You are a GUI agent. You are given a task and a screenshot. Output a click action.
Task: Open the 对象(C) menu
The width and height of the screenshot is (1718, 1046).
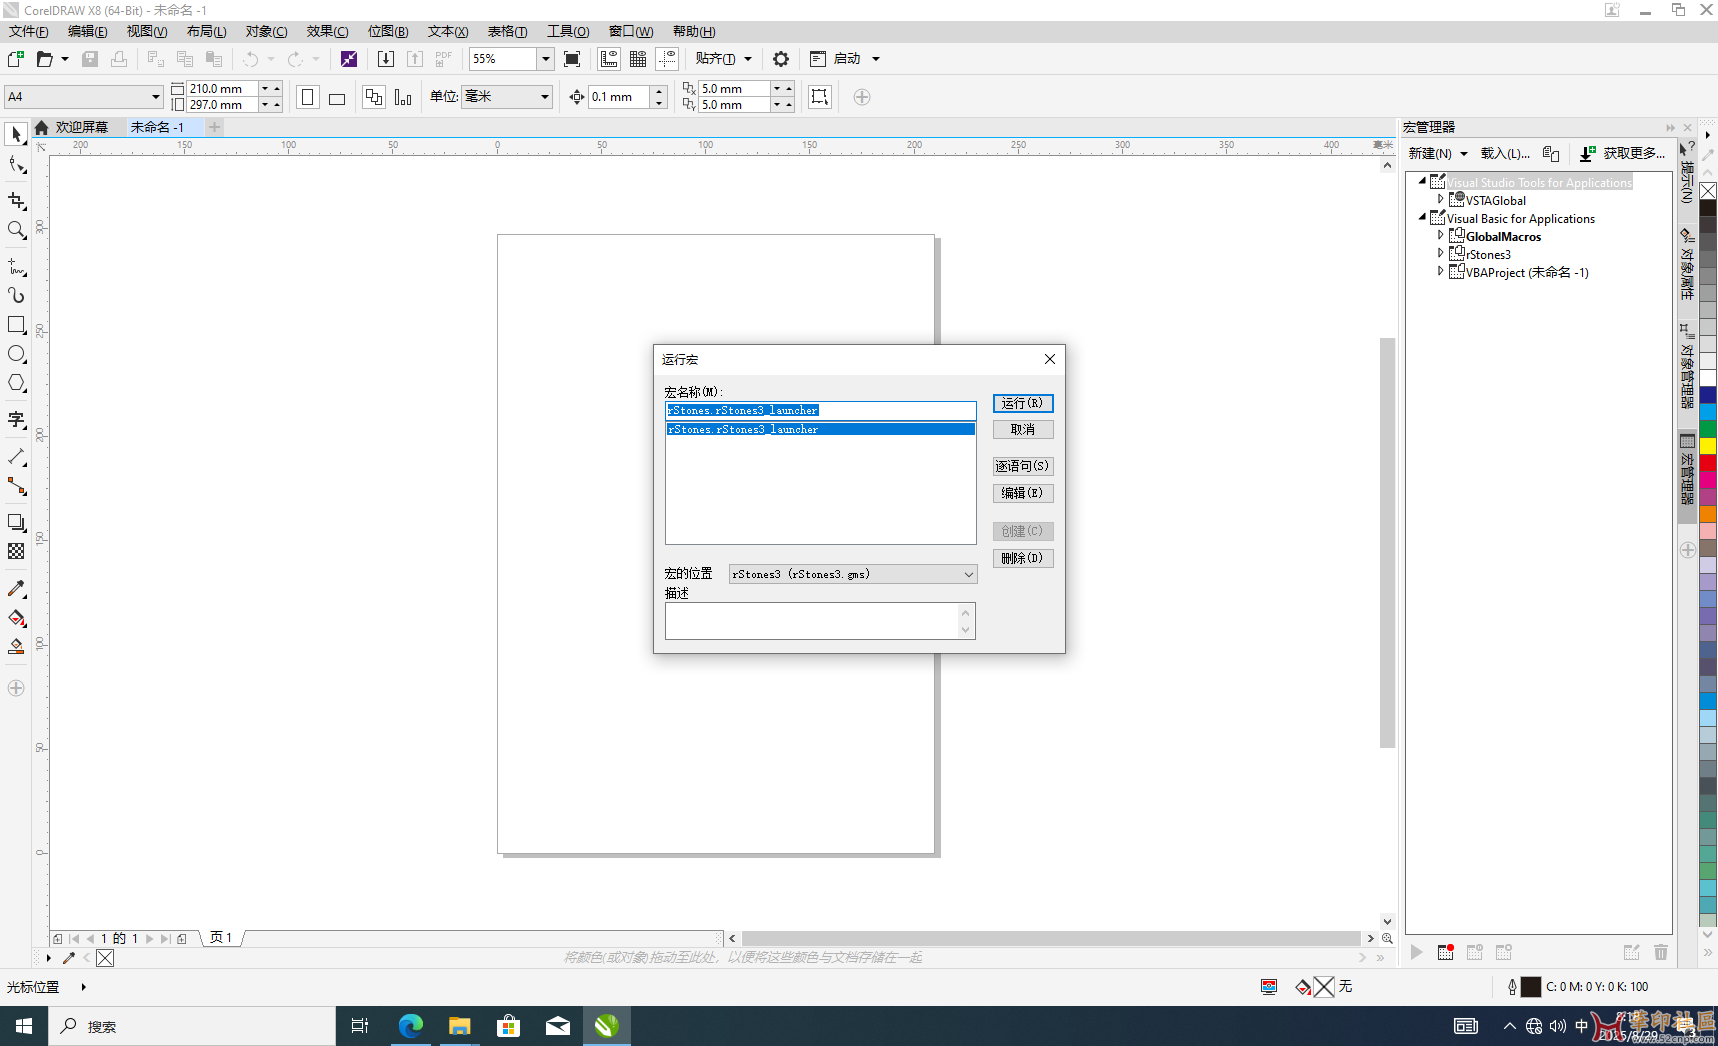pos(266,31)
